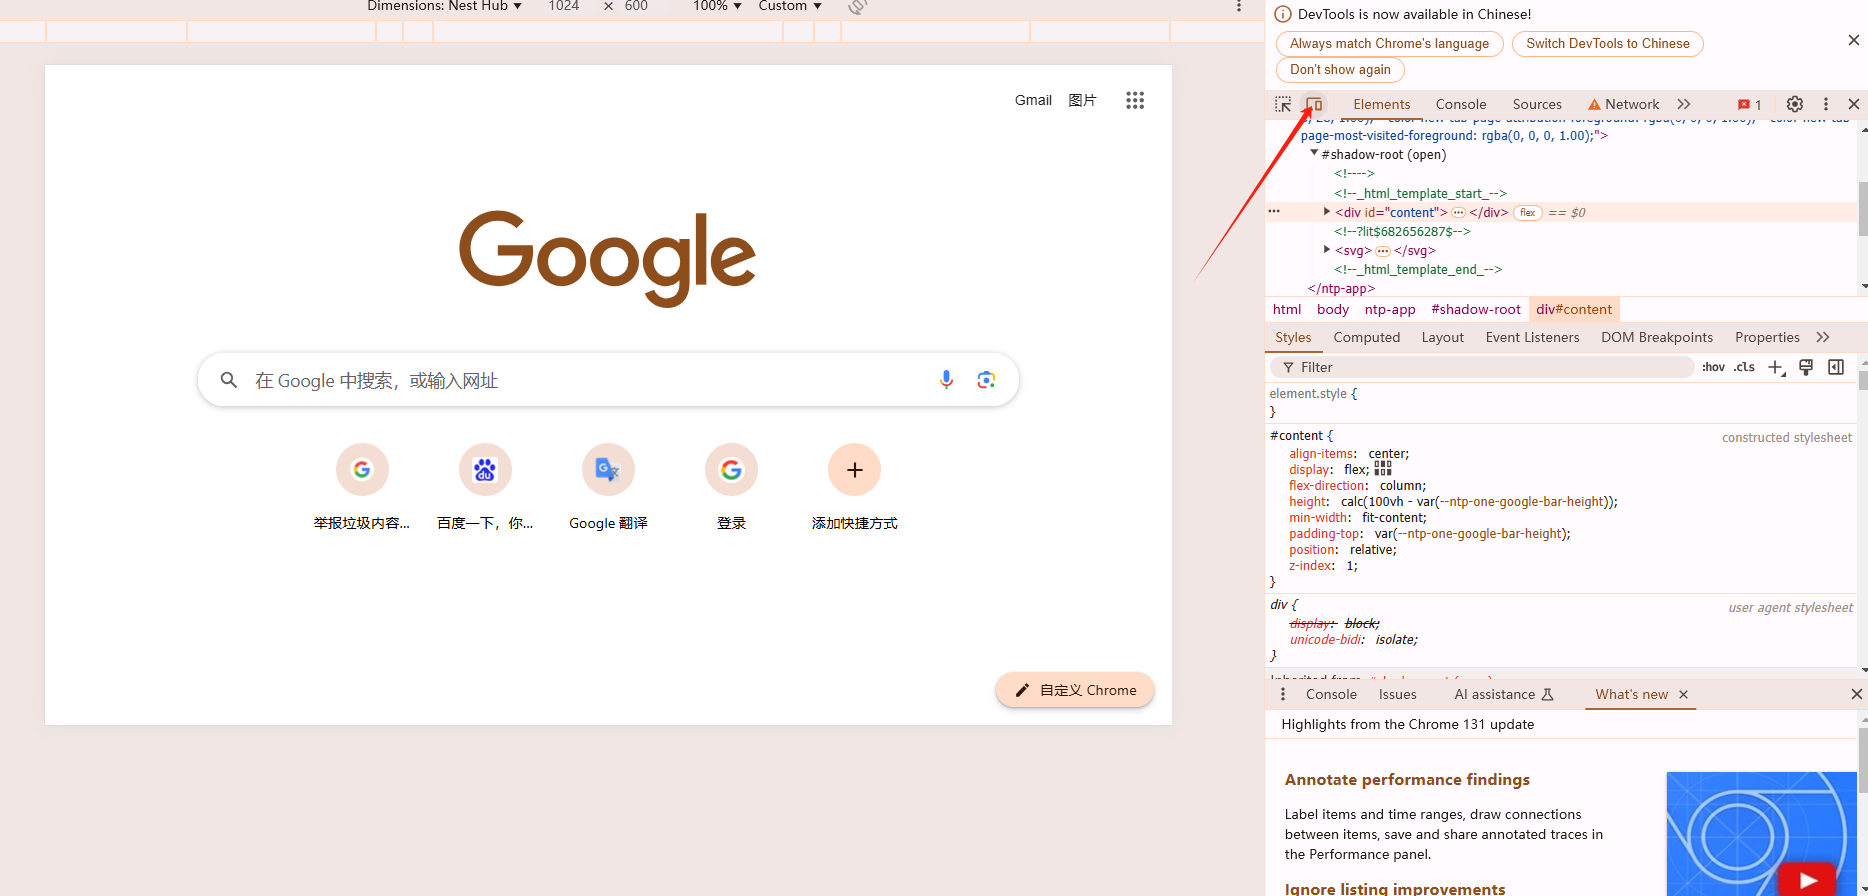
Task: Open the flexbox editor icon next to display
Action: pyautogui.click(x=1383, y=468)
